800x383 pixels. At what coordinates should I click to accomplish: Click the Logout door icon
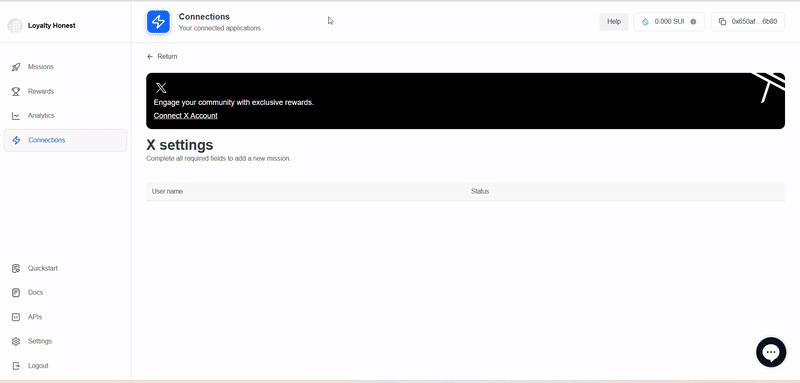click(x=16, y=366)
